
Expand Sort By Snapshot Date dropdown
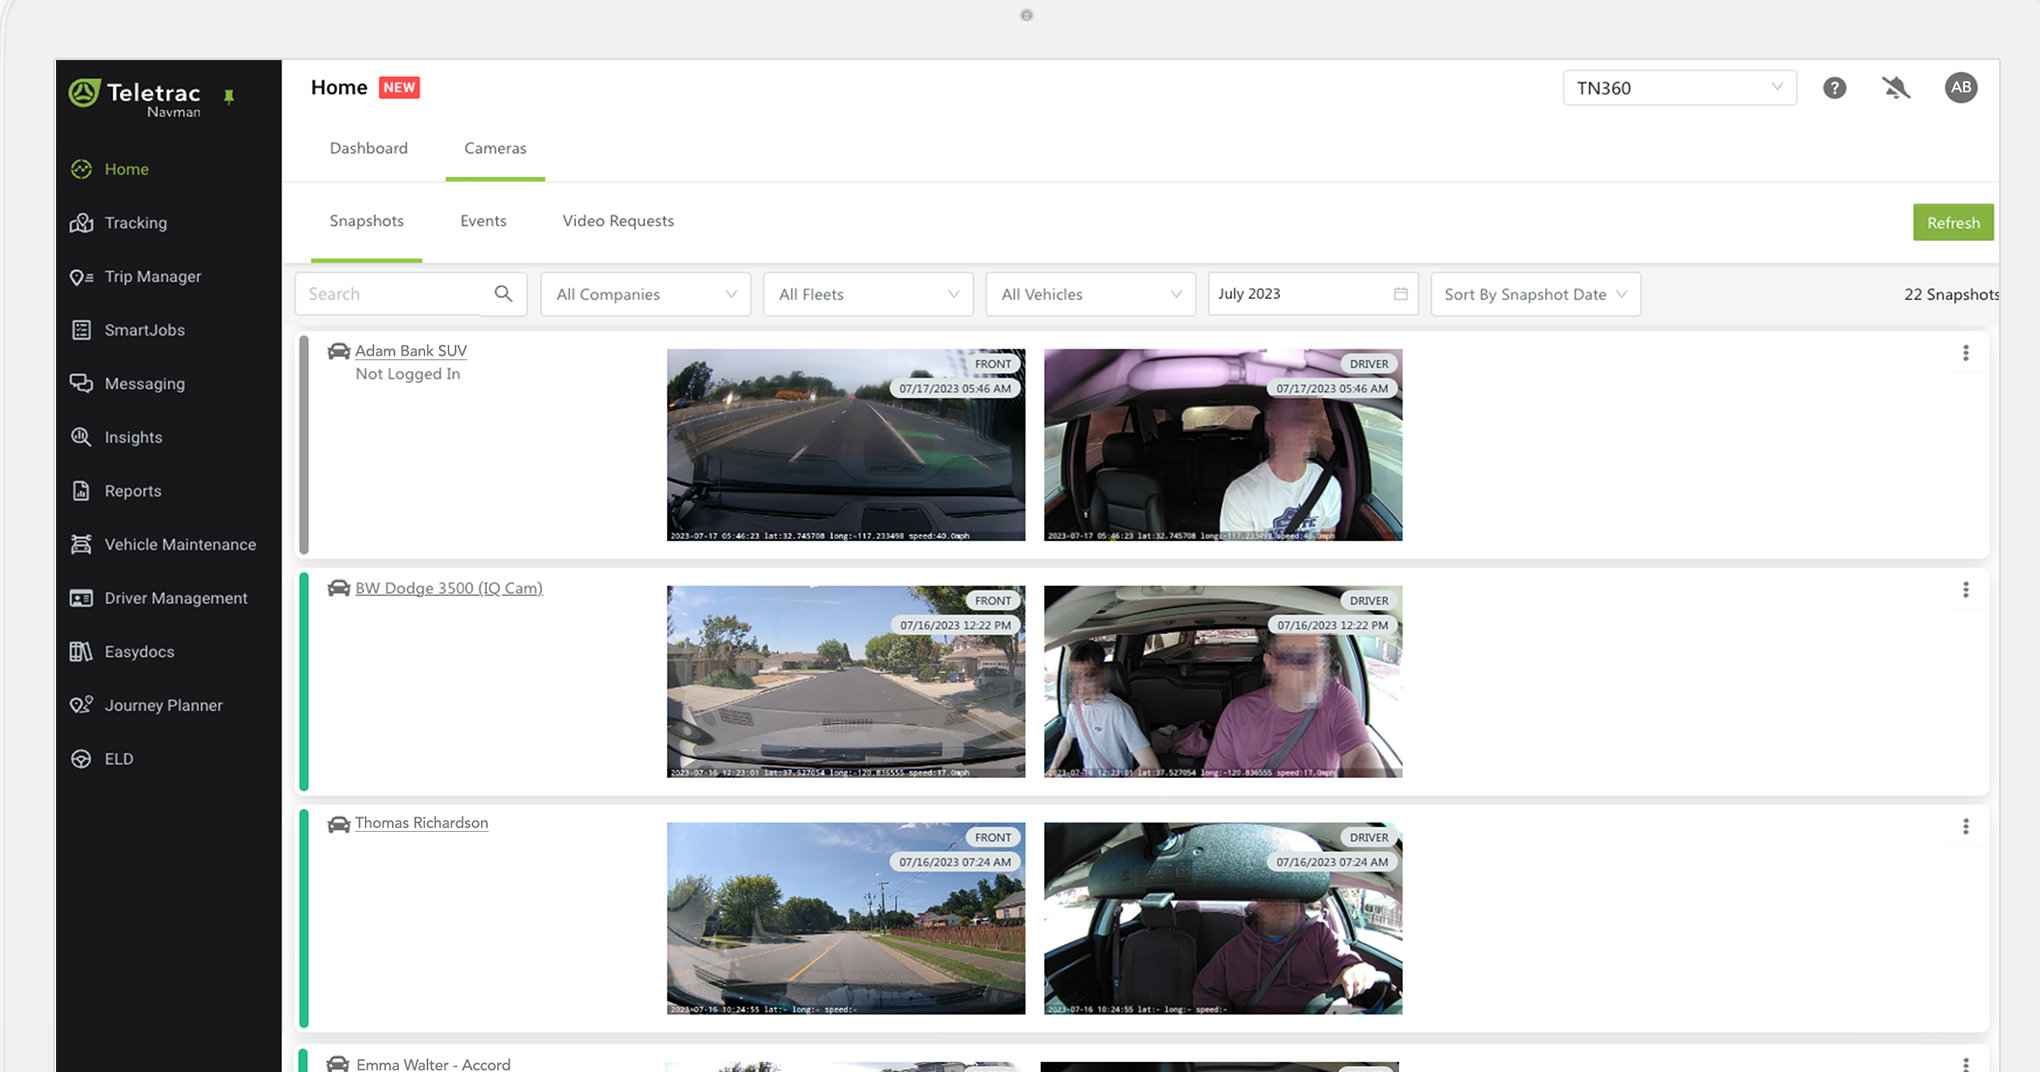pos(1535,294)
